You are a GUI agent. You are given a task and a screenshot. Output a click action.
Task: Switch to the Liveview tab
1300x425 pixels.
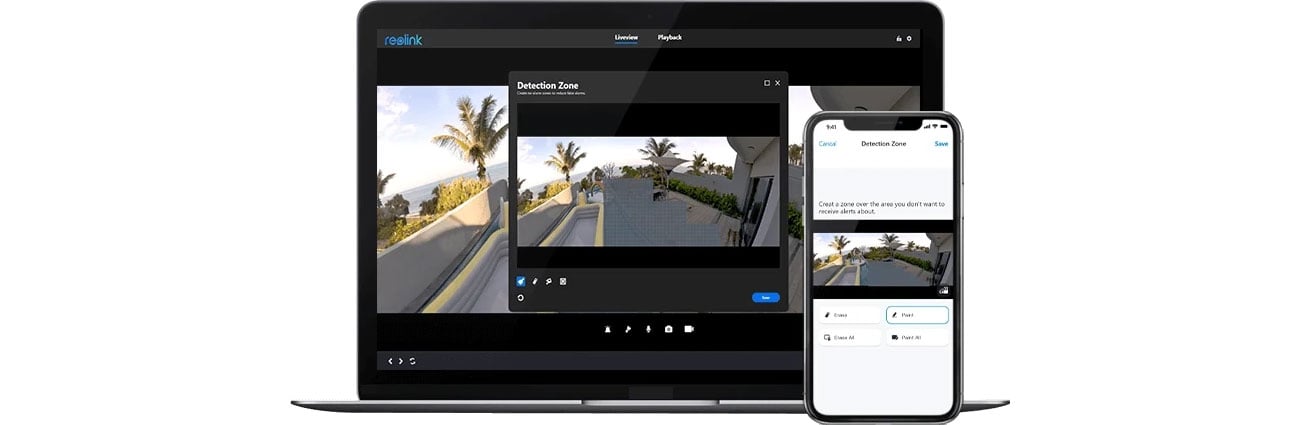[x=626, y=38]
